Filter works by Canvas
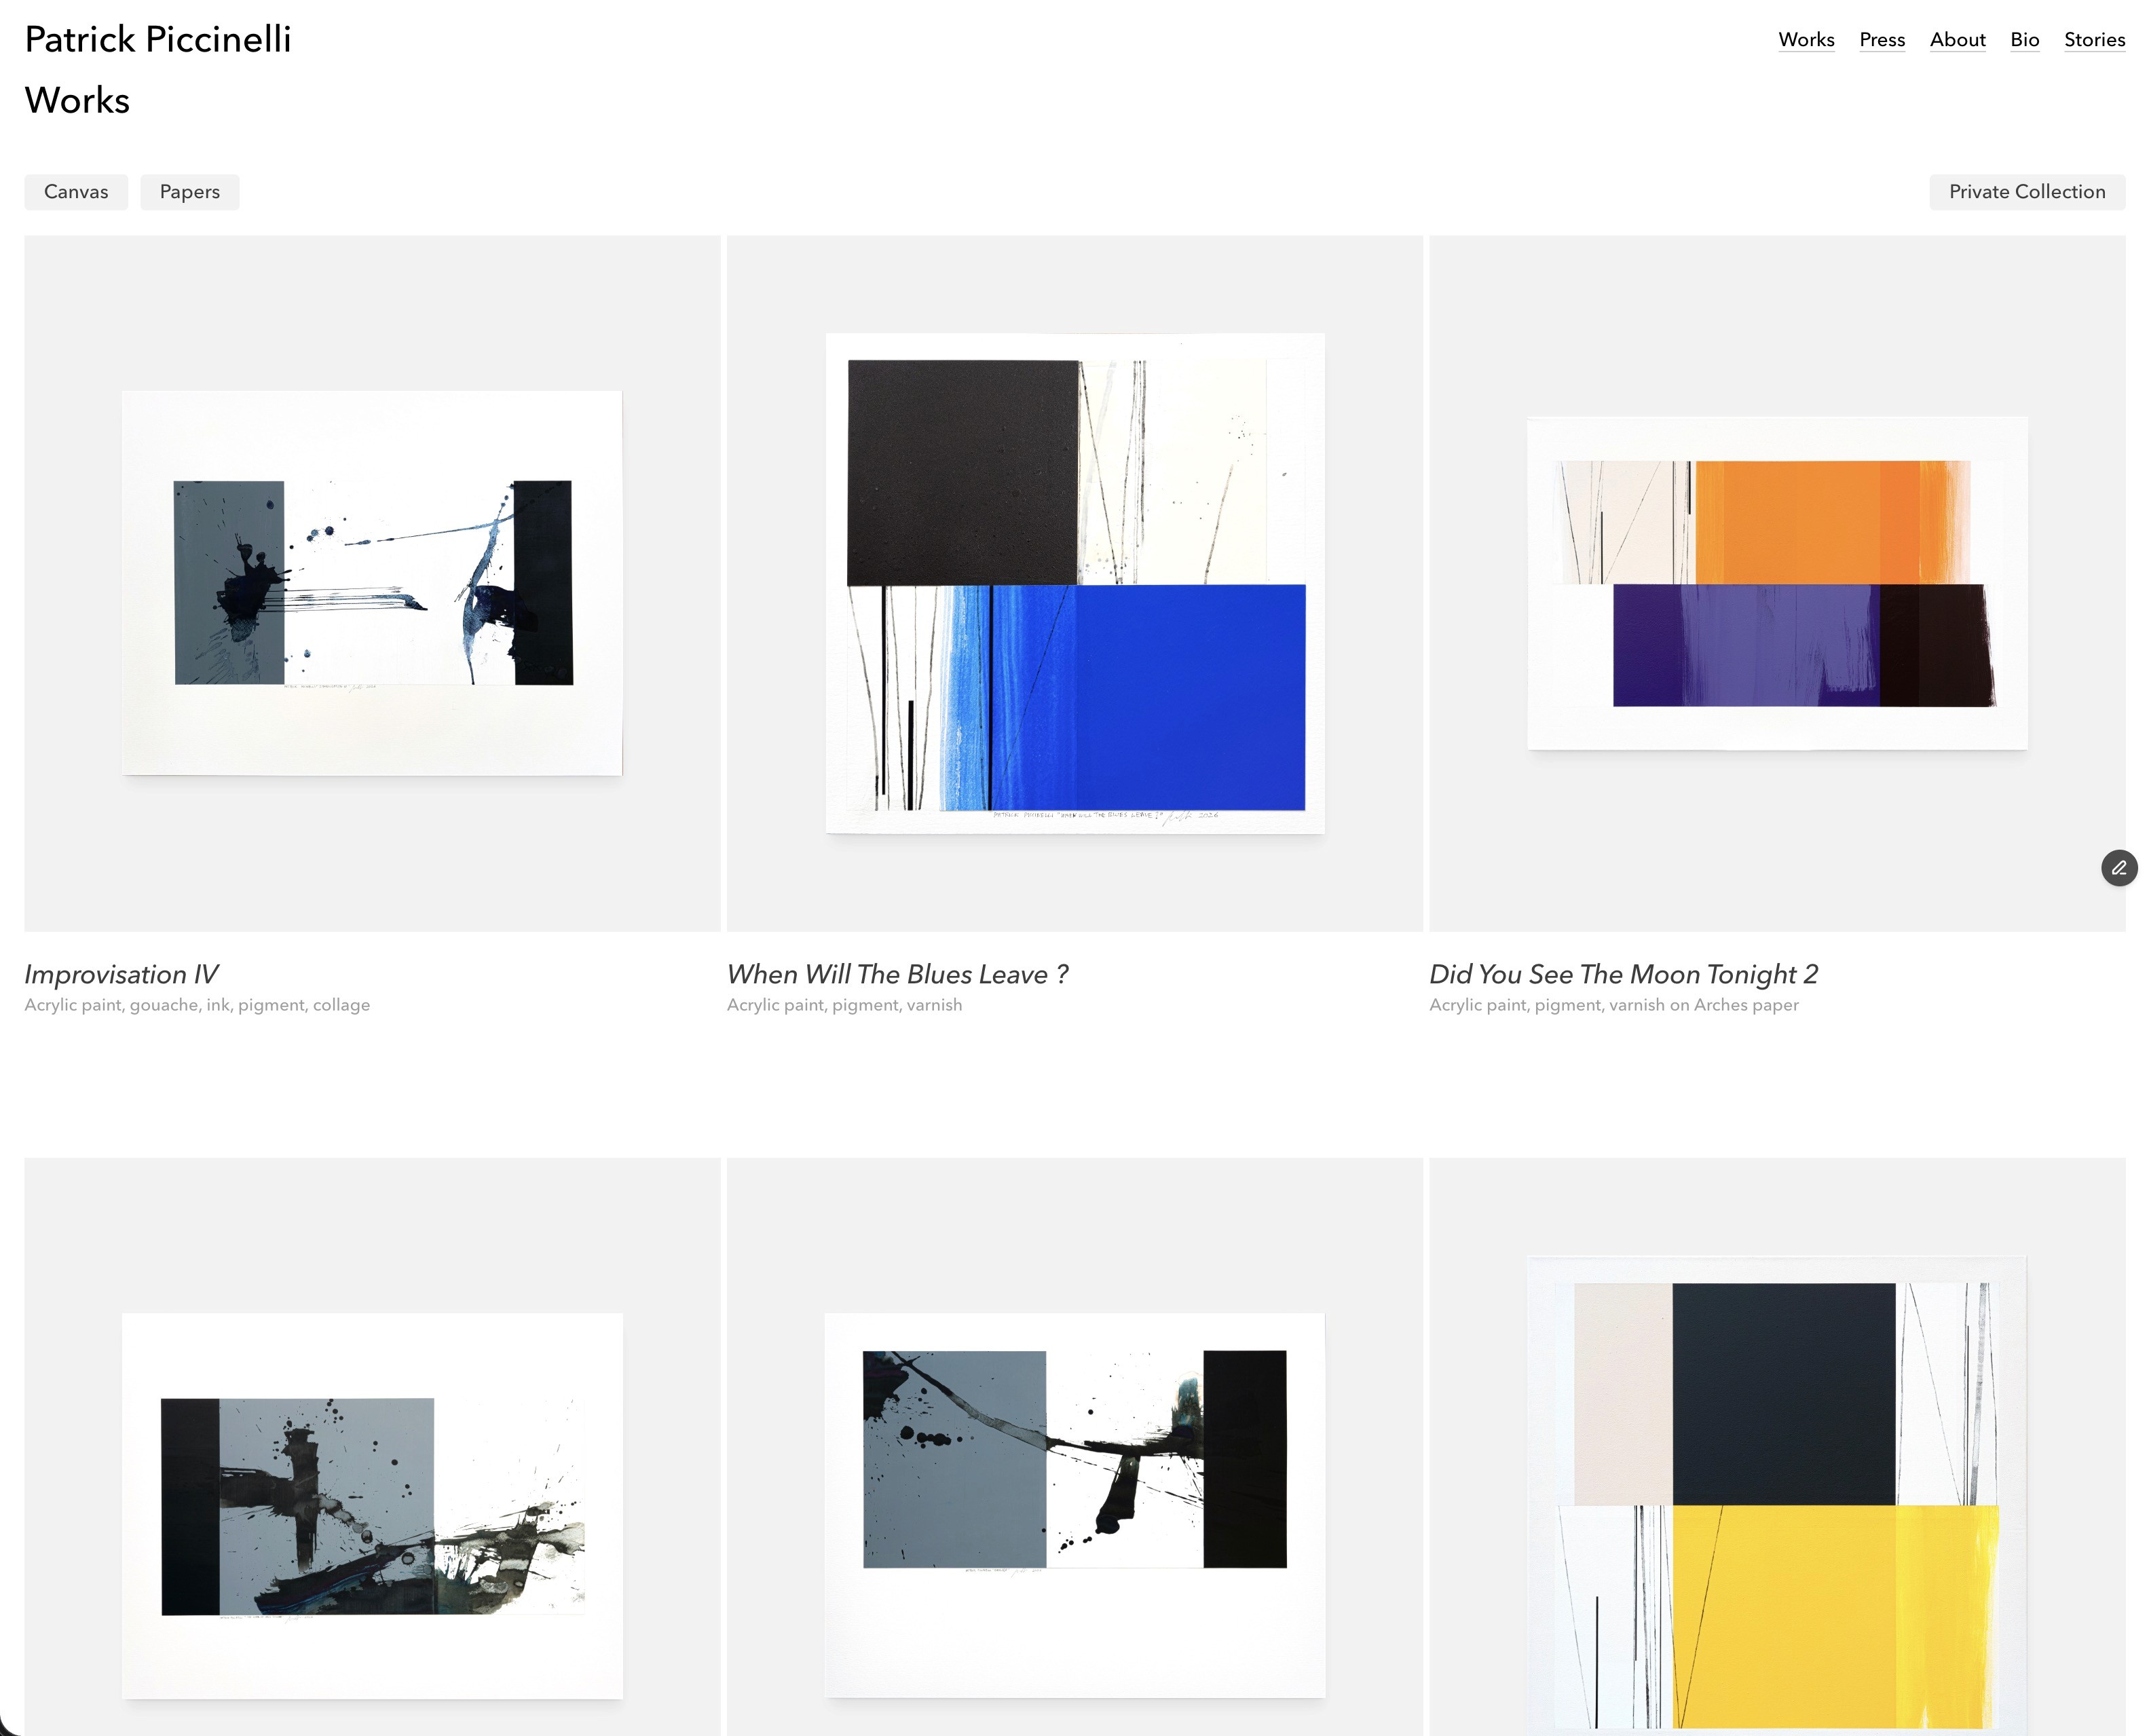This screenshot has height=1736, width=2149. [x=76, y=192]
